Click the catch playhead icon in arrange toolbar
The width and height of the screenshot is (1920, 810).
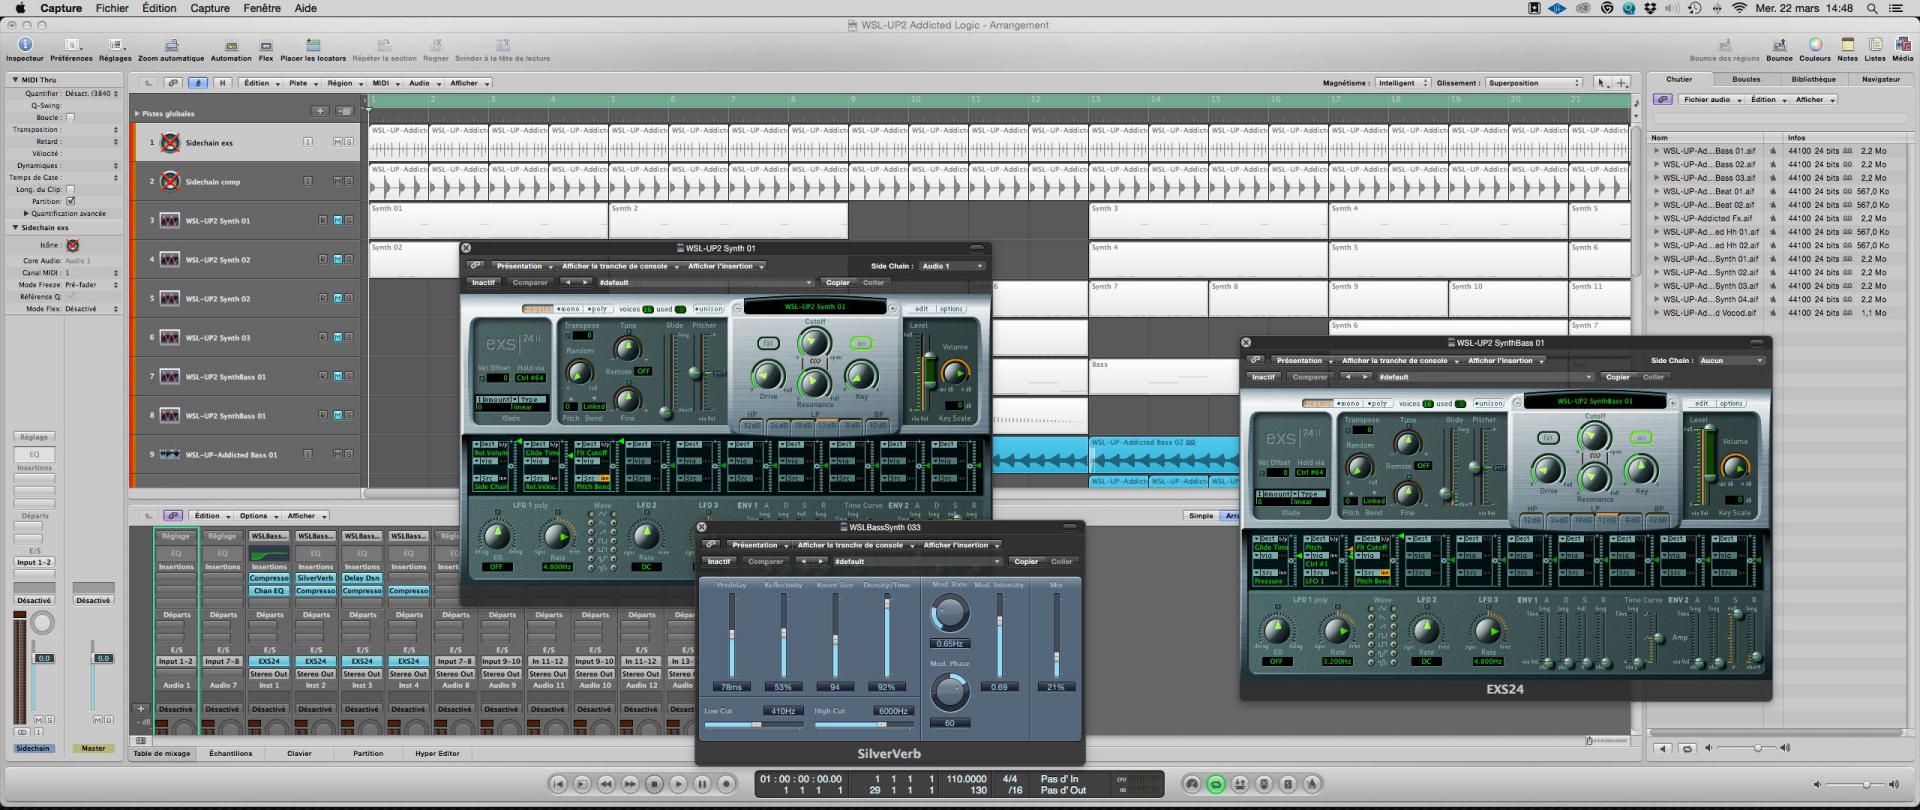coord(198,83)
